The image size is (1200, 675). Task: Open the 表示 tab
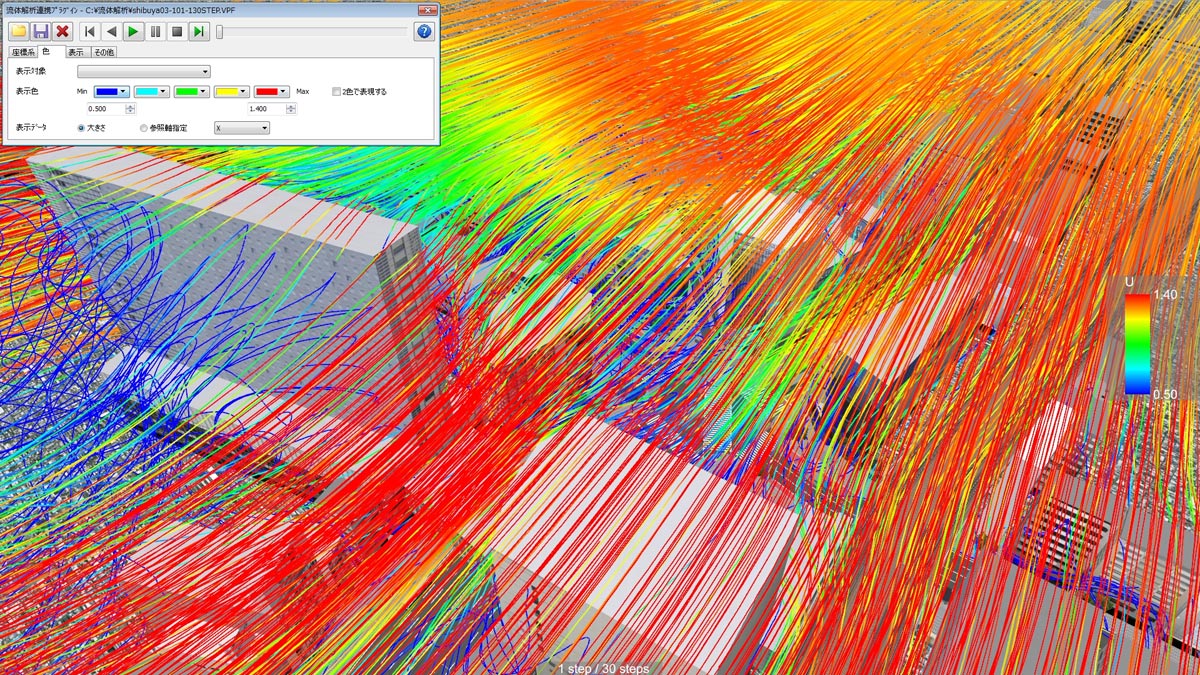coord(76,52)
